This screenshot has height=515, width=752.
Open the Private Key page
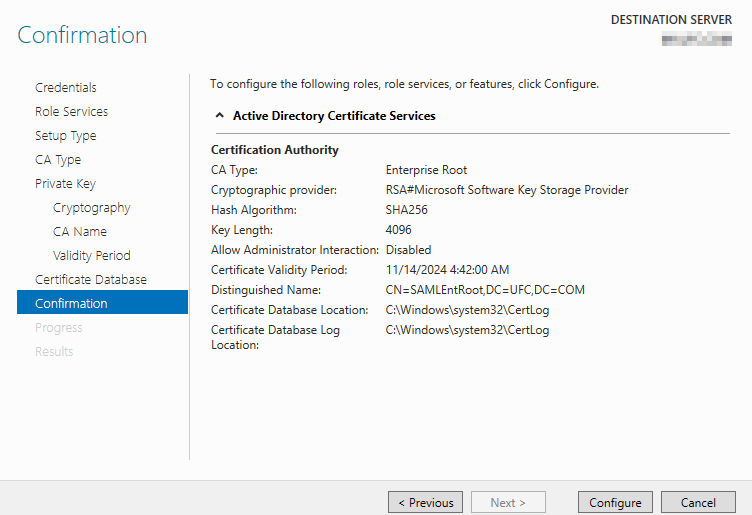pos(67,184)
